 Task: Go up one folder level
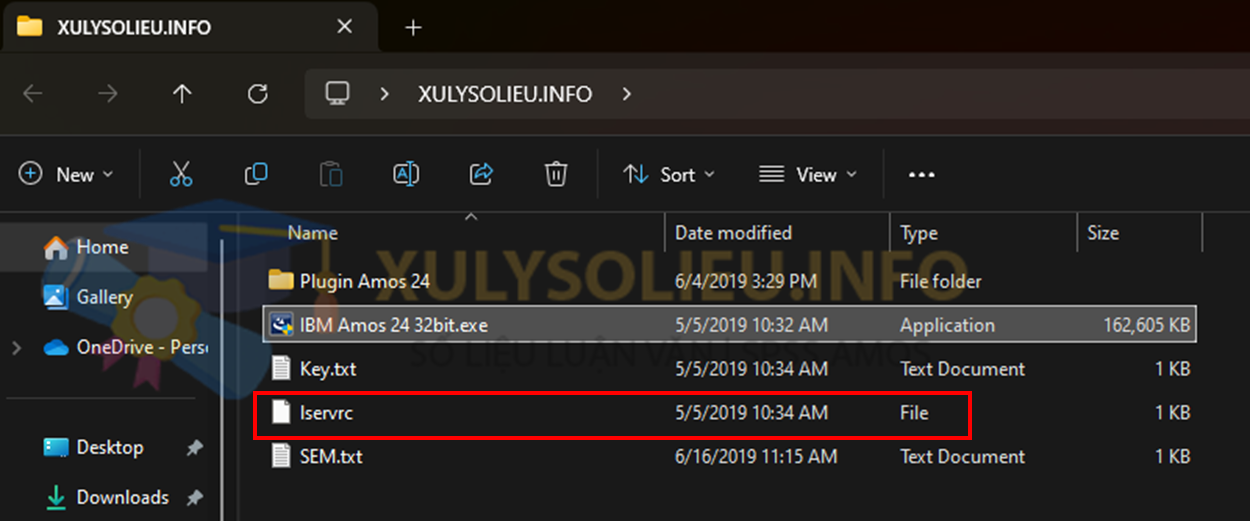tap(182, 94)
